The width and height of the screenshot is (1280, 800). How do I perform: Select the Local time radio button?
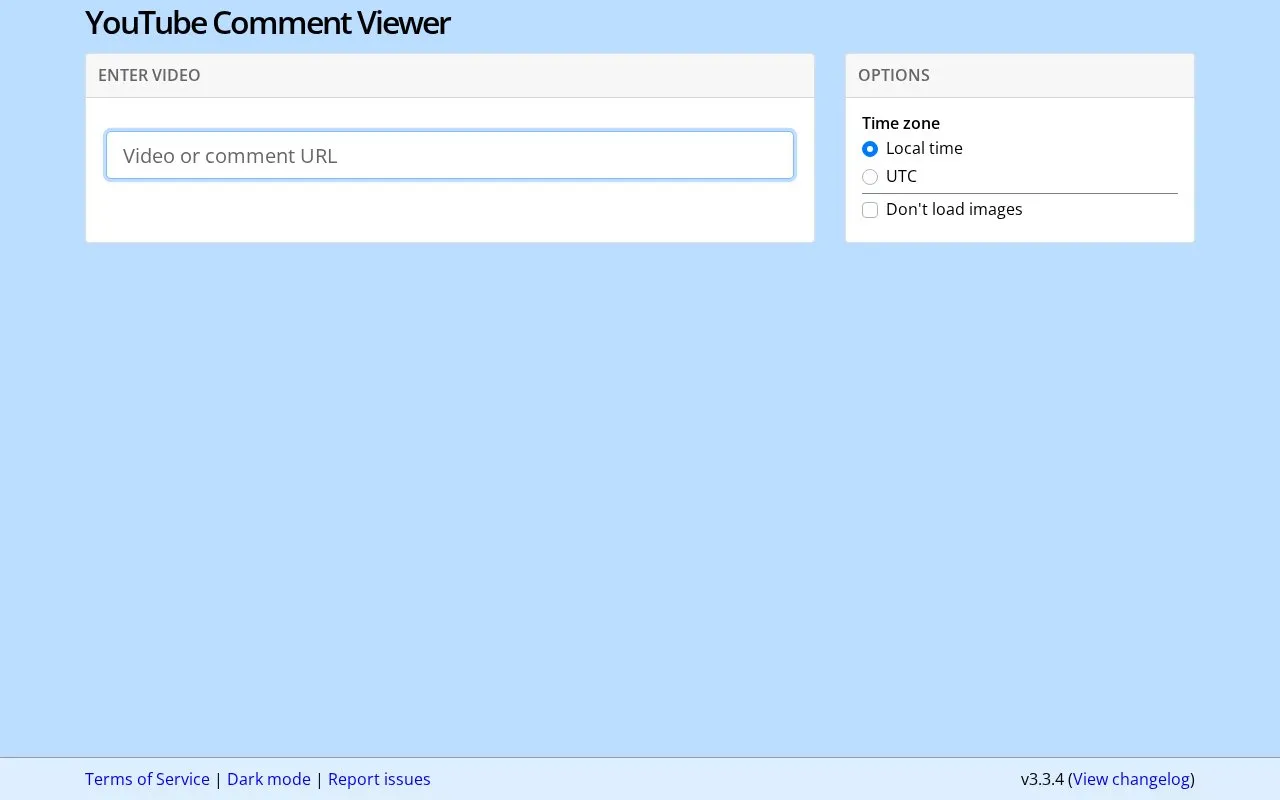[x=870, y=149]
